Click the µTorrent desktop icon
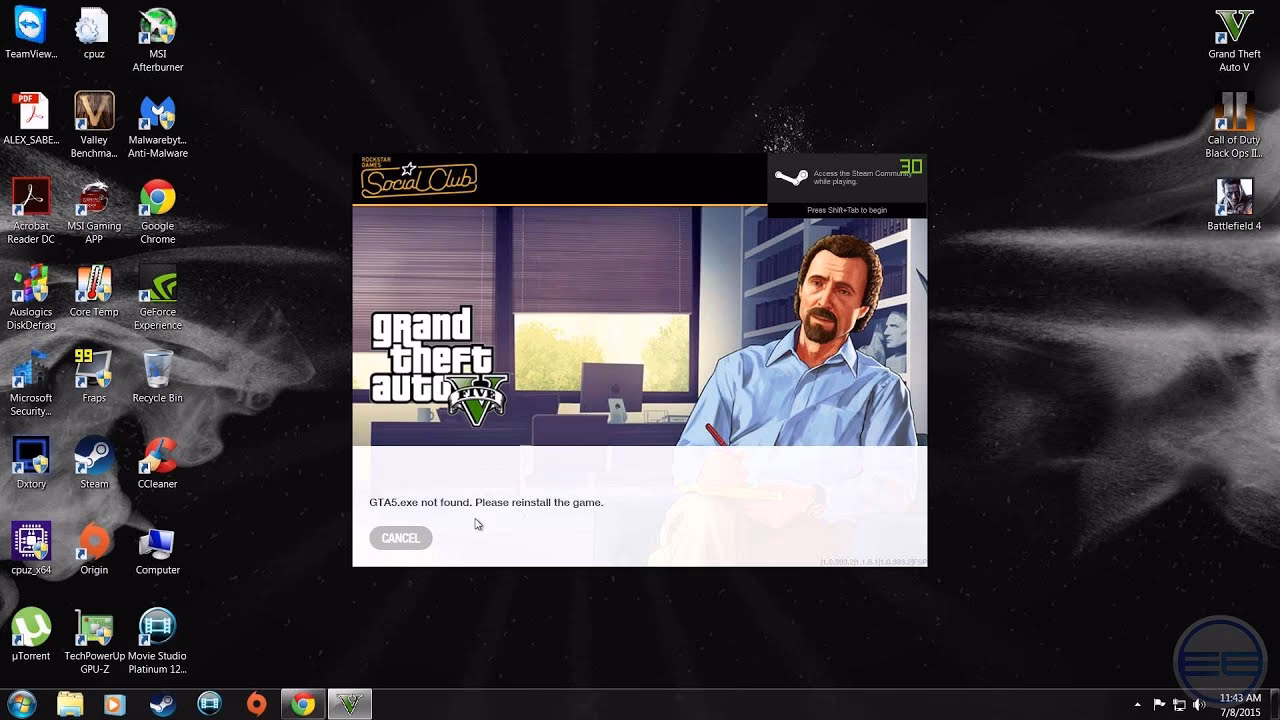 point(31,636)
